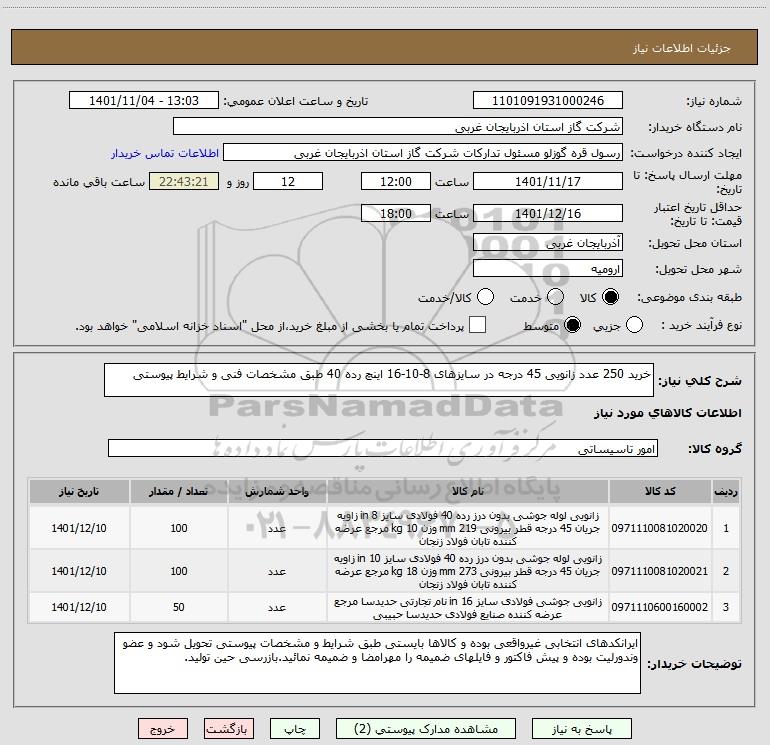Select the خدمت radio button

click(x=555, y=297)
